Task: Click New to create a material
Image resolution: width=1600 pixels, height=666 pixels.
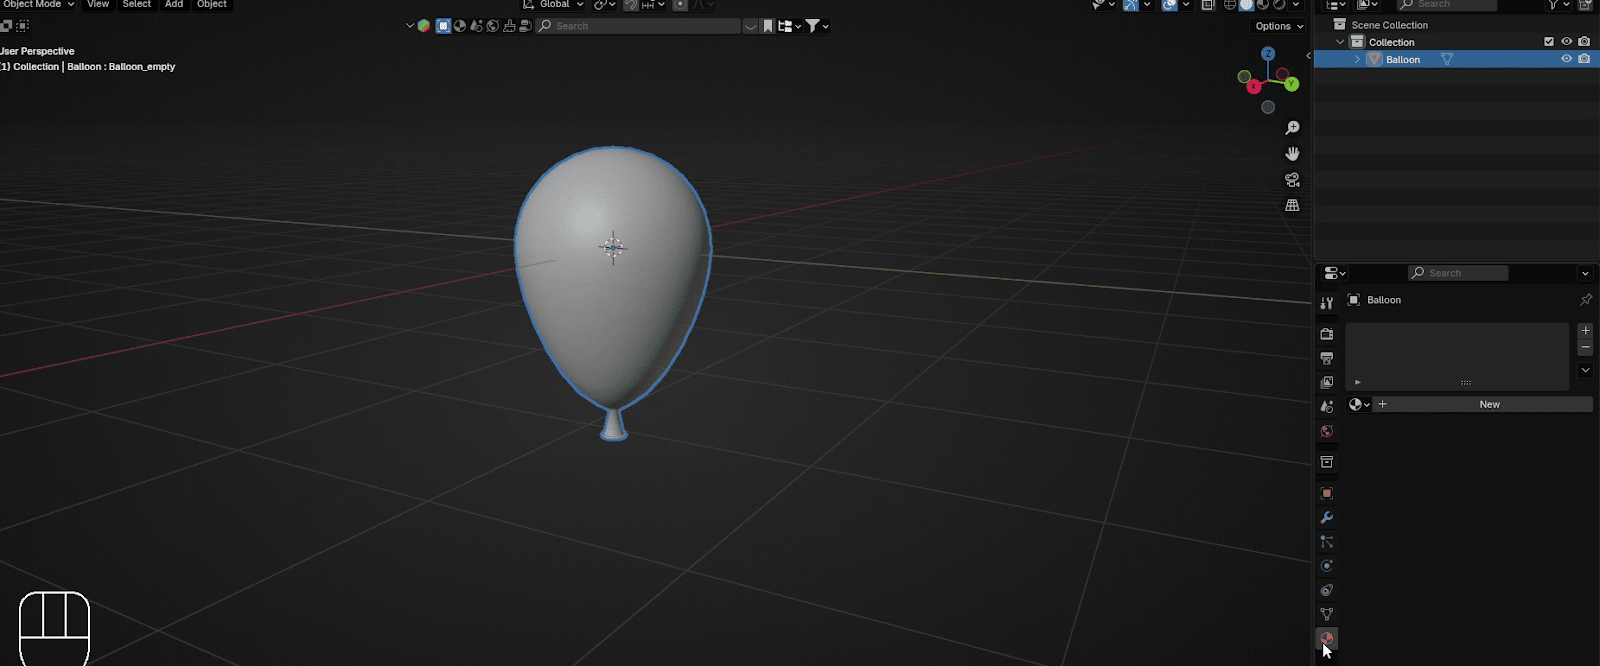Action: [1489, 404]
